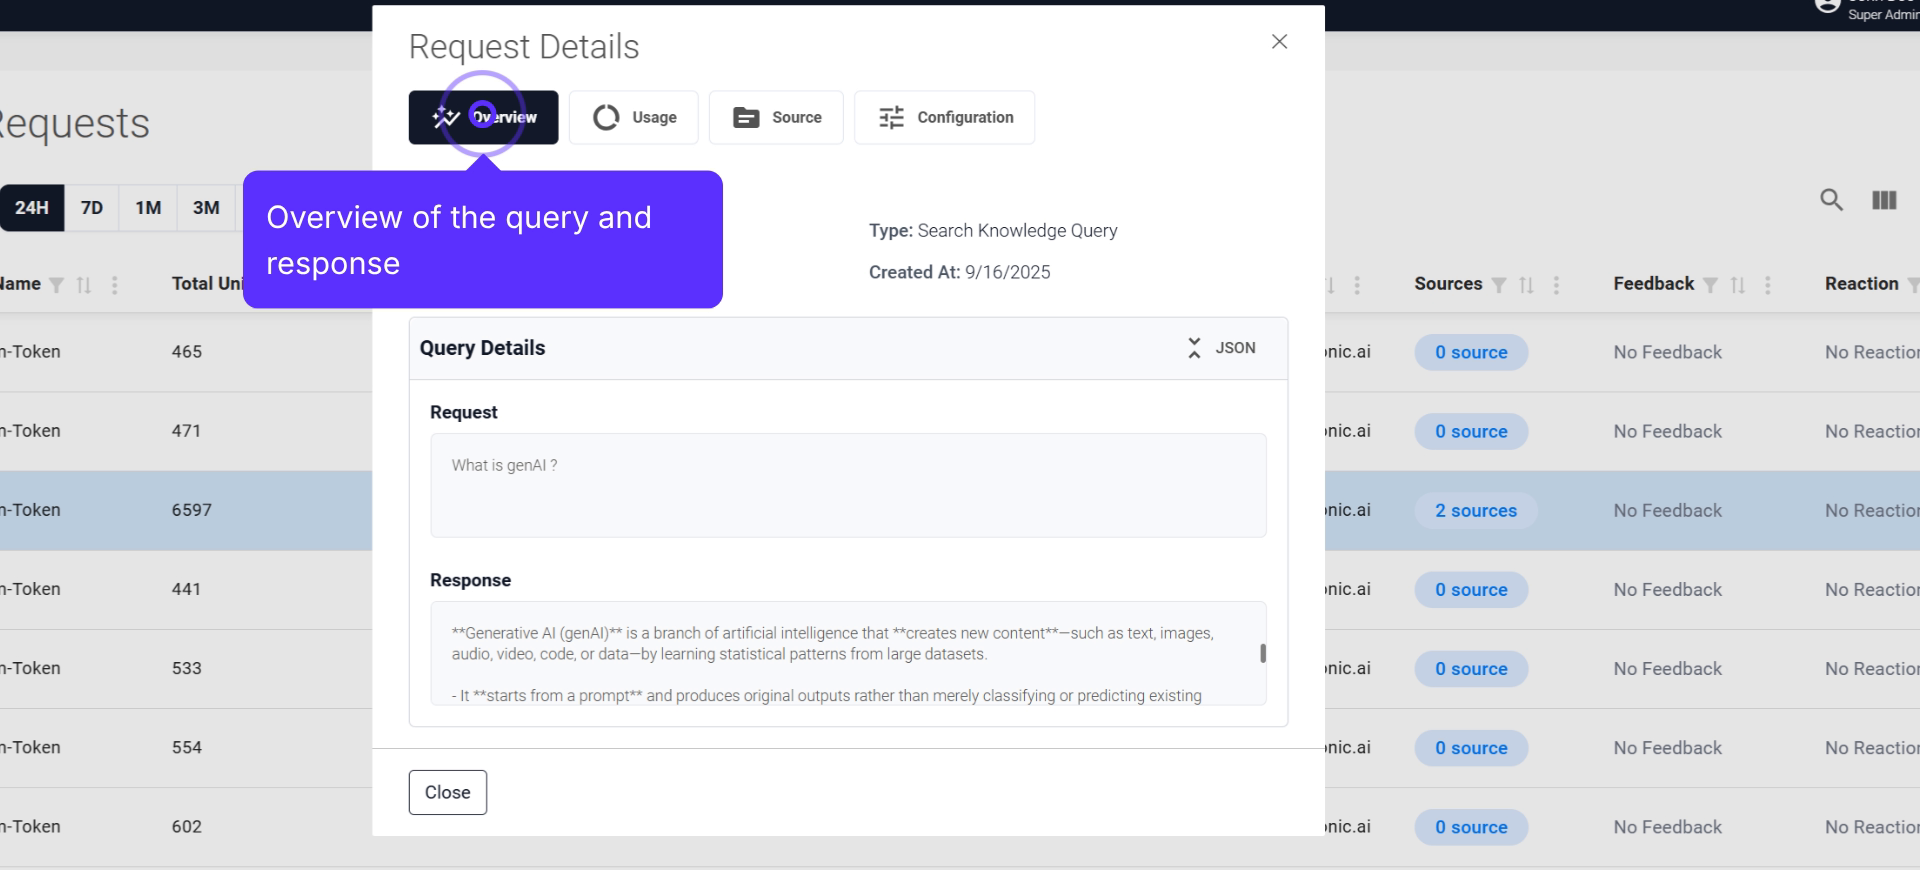The width and height of the screenshot is (1920, 870).
Task: Click the Overview tab sparkle icon
Action: (x=446, y=118)
